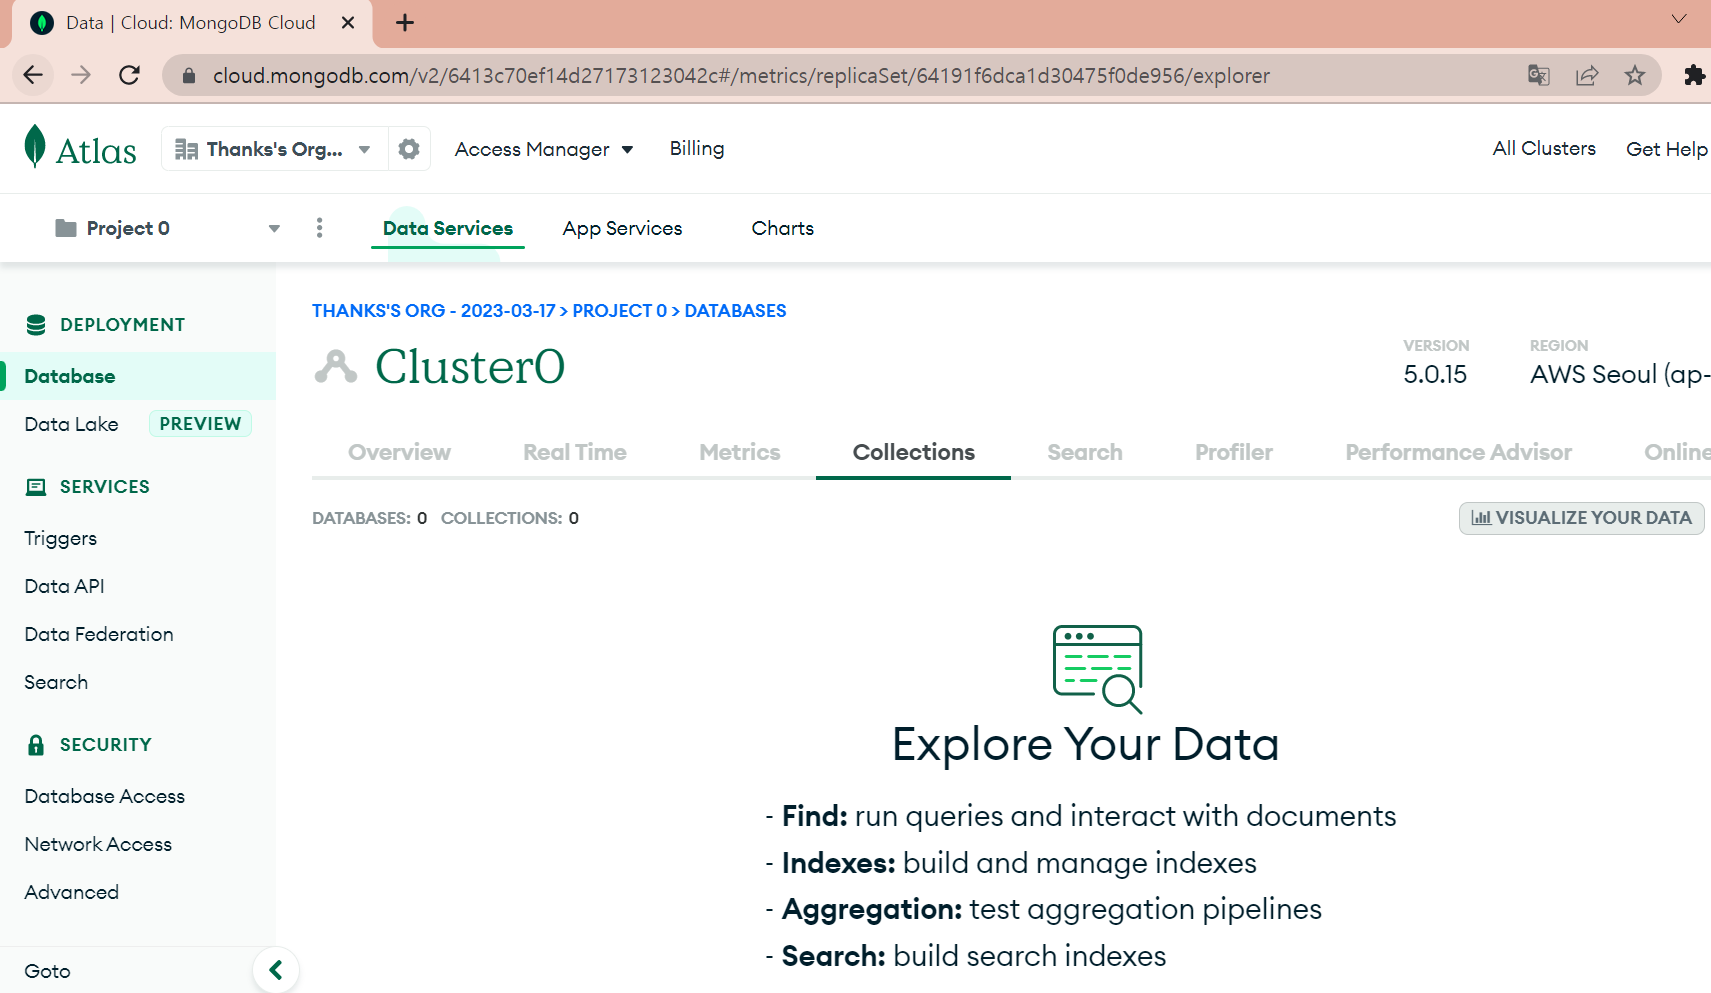Viewport: 1711px width, 993px height.
Task: Open Triggers in the sidebar
Action: pyautogui.click(x=60, y=538)
